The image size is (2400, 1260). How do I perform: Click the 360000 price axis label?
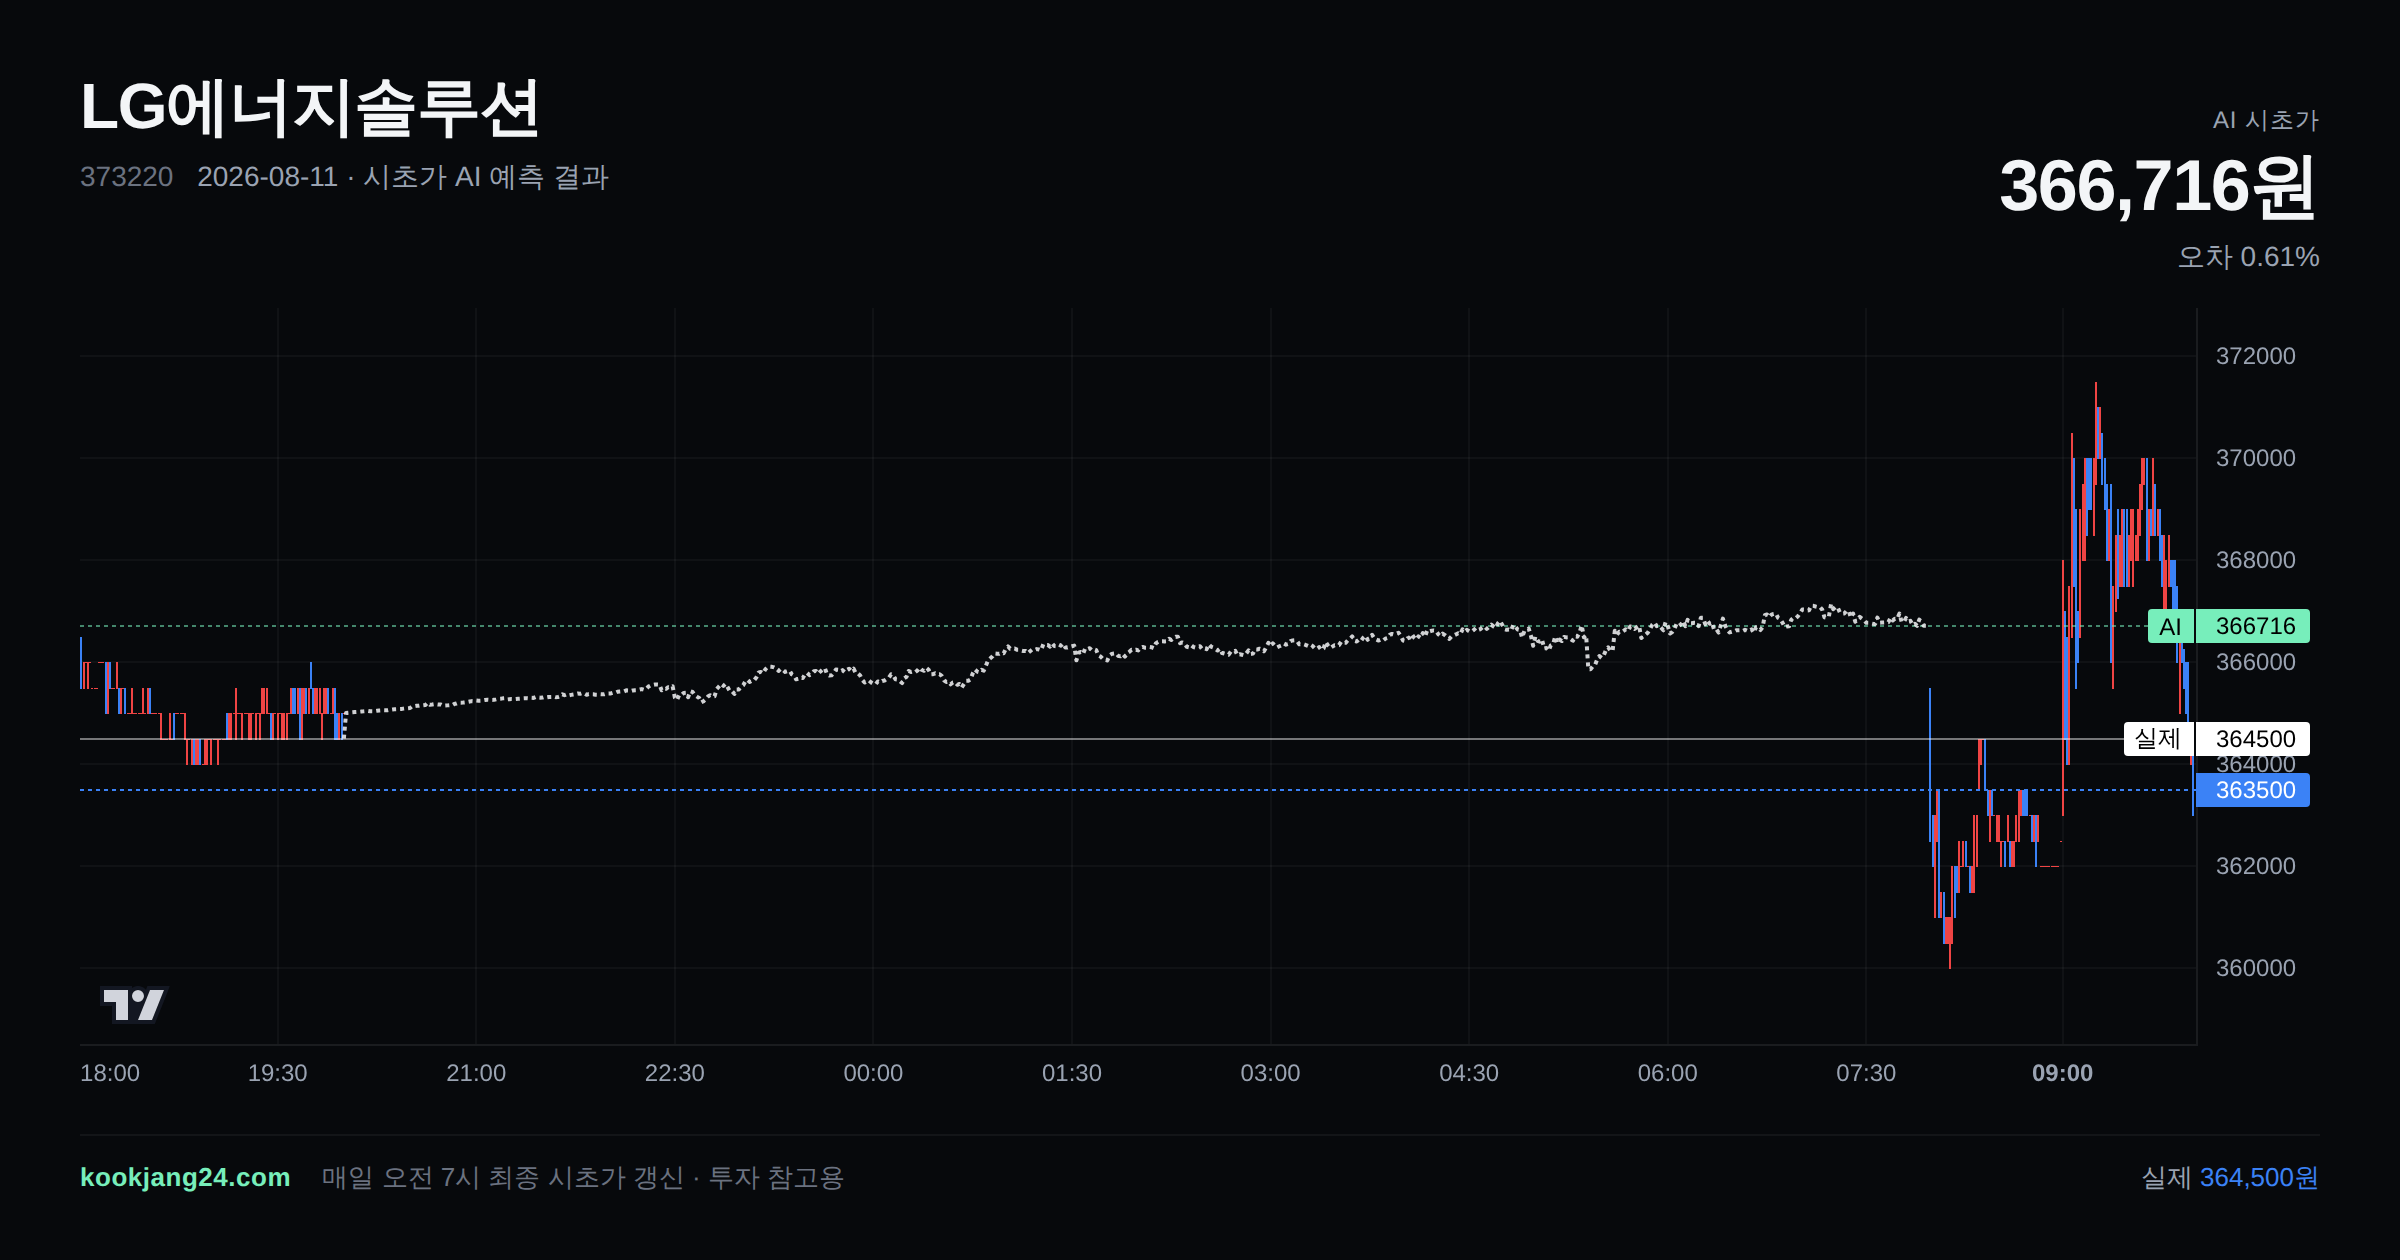point(2256,968)
